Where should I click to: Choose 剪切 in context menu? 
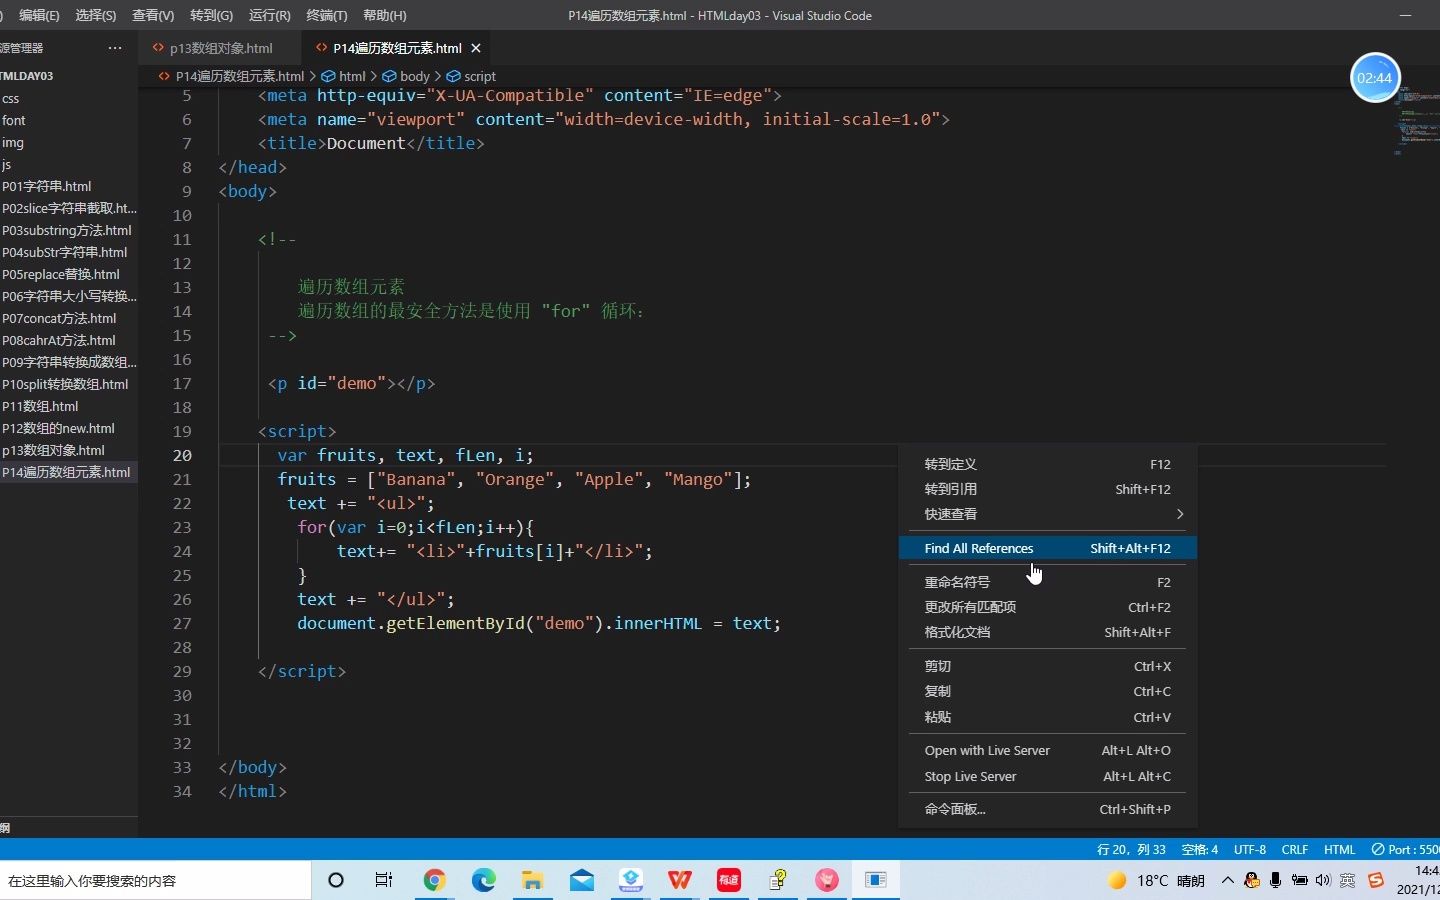1047,666
